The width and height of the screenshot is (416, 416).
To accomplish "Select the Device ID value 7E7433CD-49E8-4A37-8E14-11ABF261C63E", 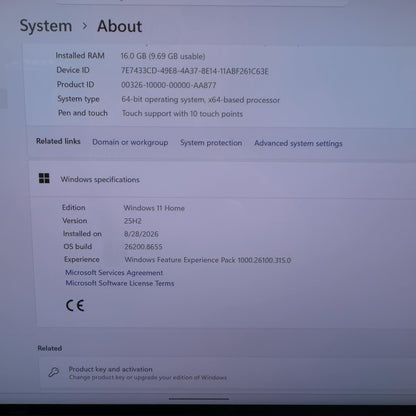I will pos(195,71).
